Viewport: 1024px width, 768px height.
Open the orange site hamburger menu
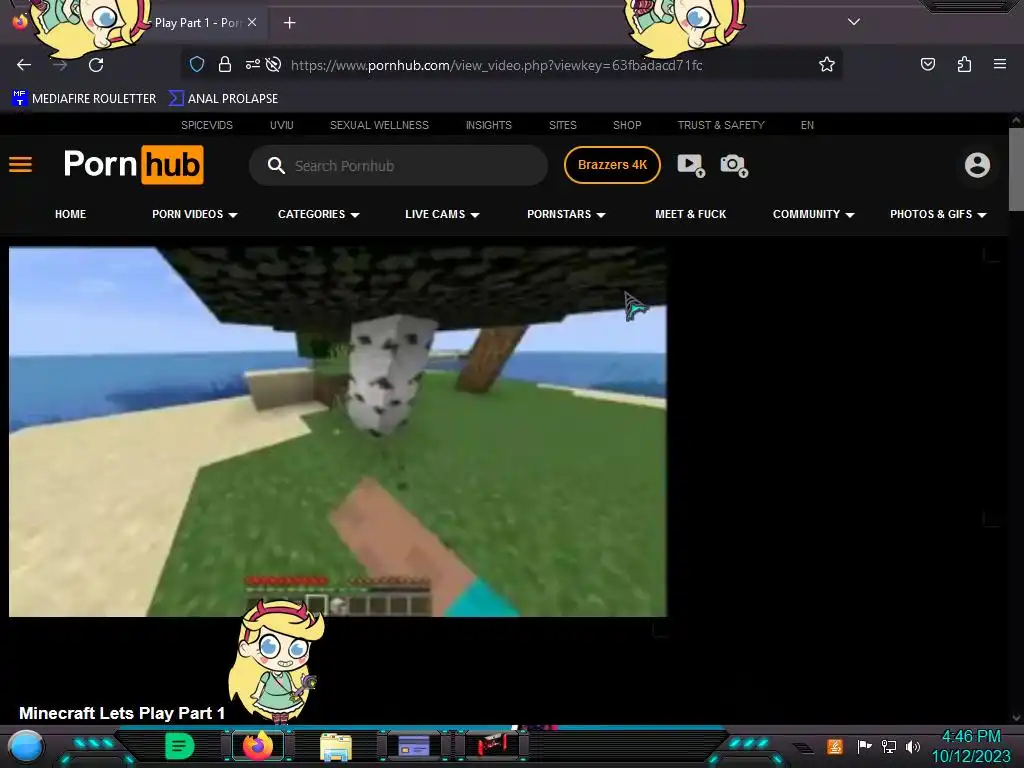point(20,165)
